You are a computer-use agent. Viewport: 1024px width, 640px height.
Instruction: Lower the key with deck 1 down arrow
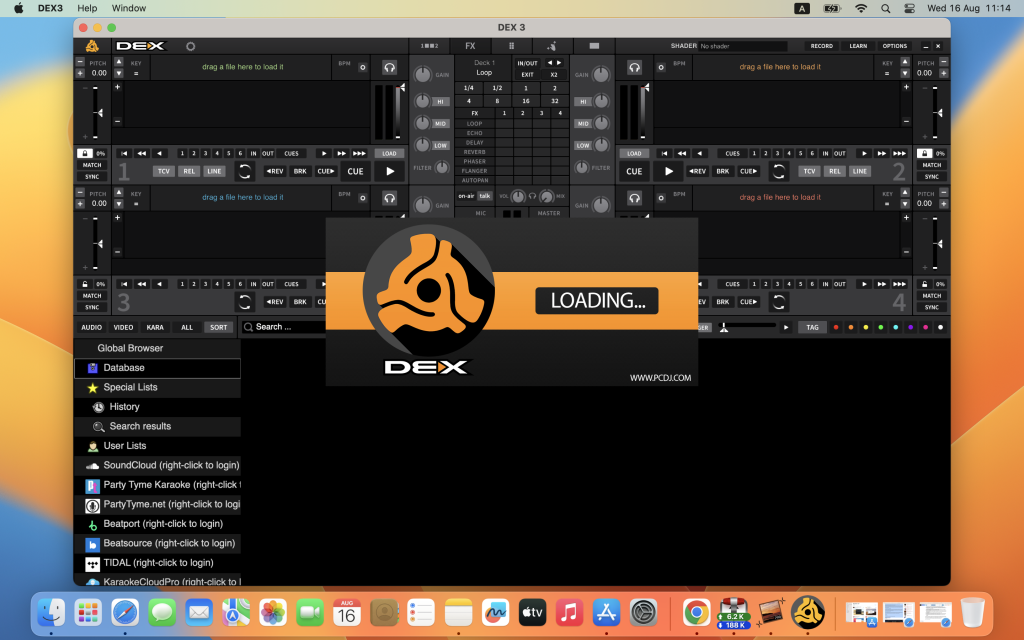tap(118, 74)
